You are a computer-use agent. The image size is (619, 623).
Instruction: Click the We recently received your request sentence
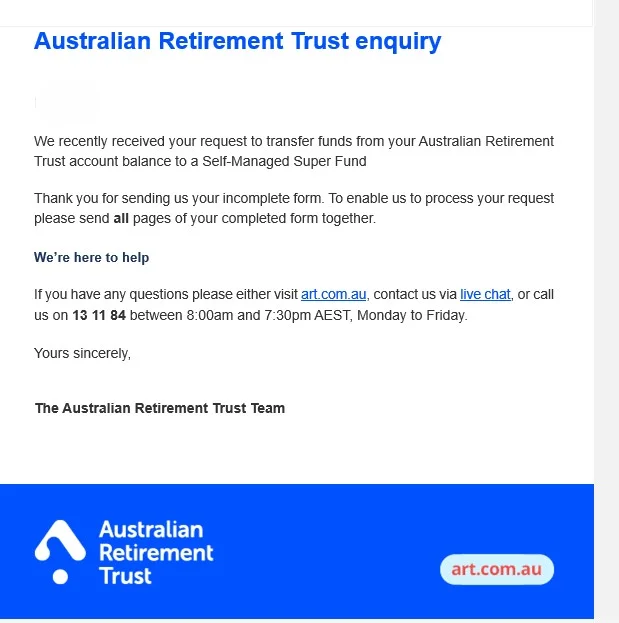294,151
